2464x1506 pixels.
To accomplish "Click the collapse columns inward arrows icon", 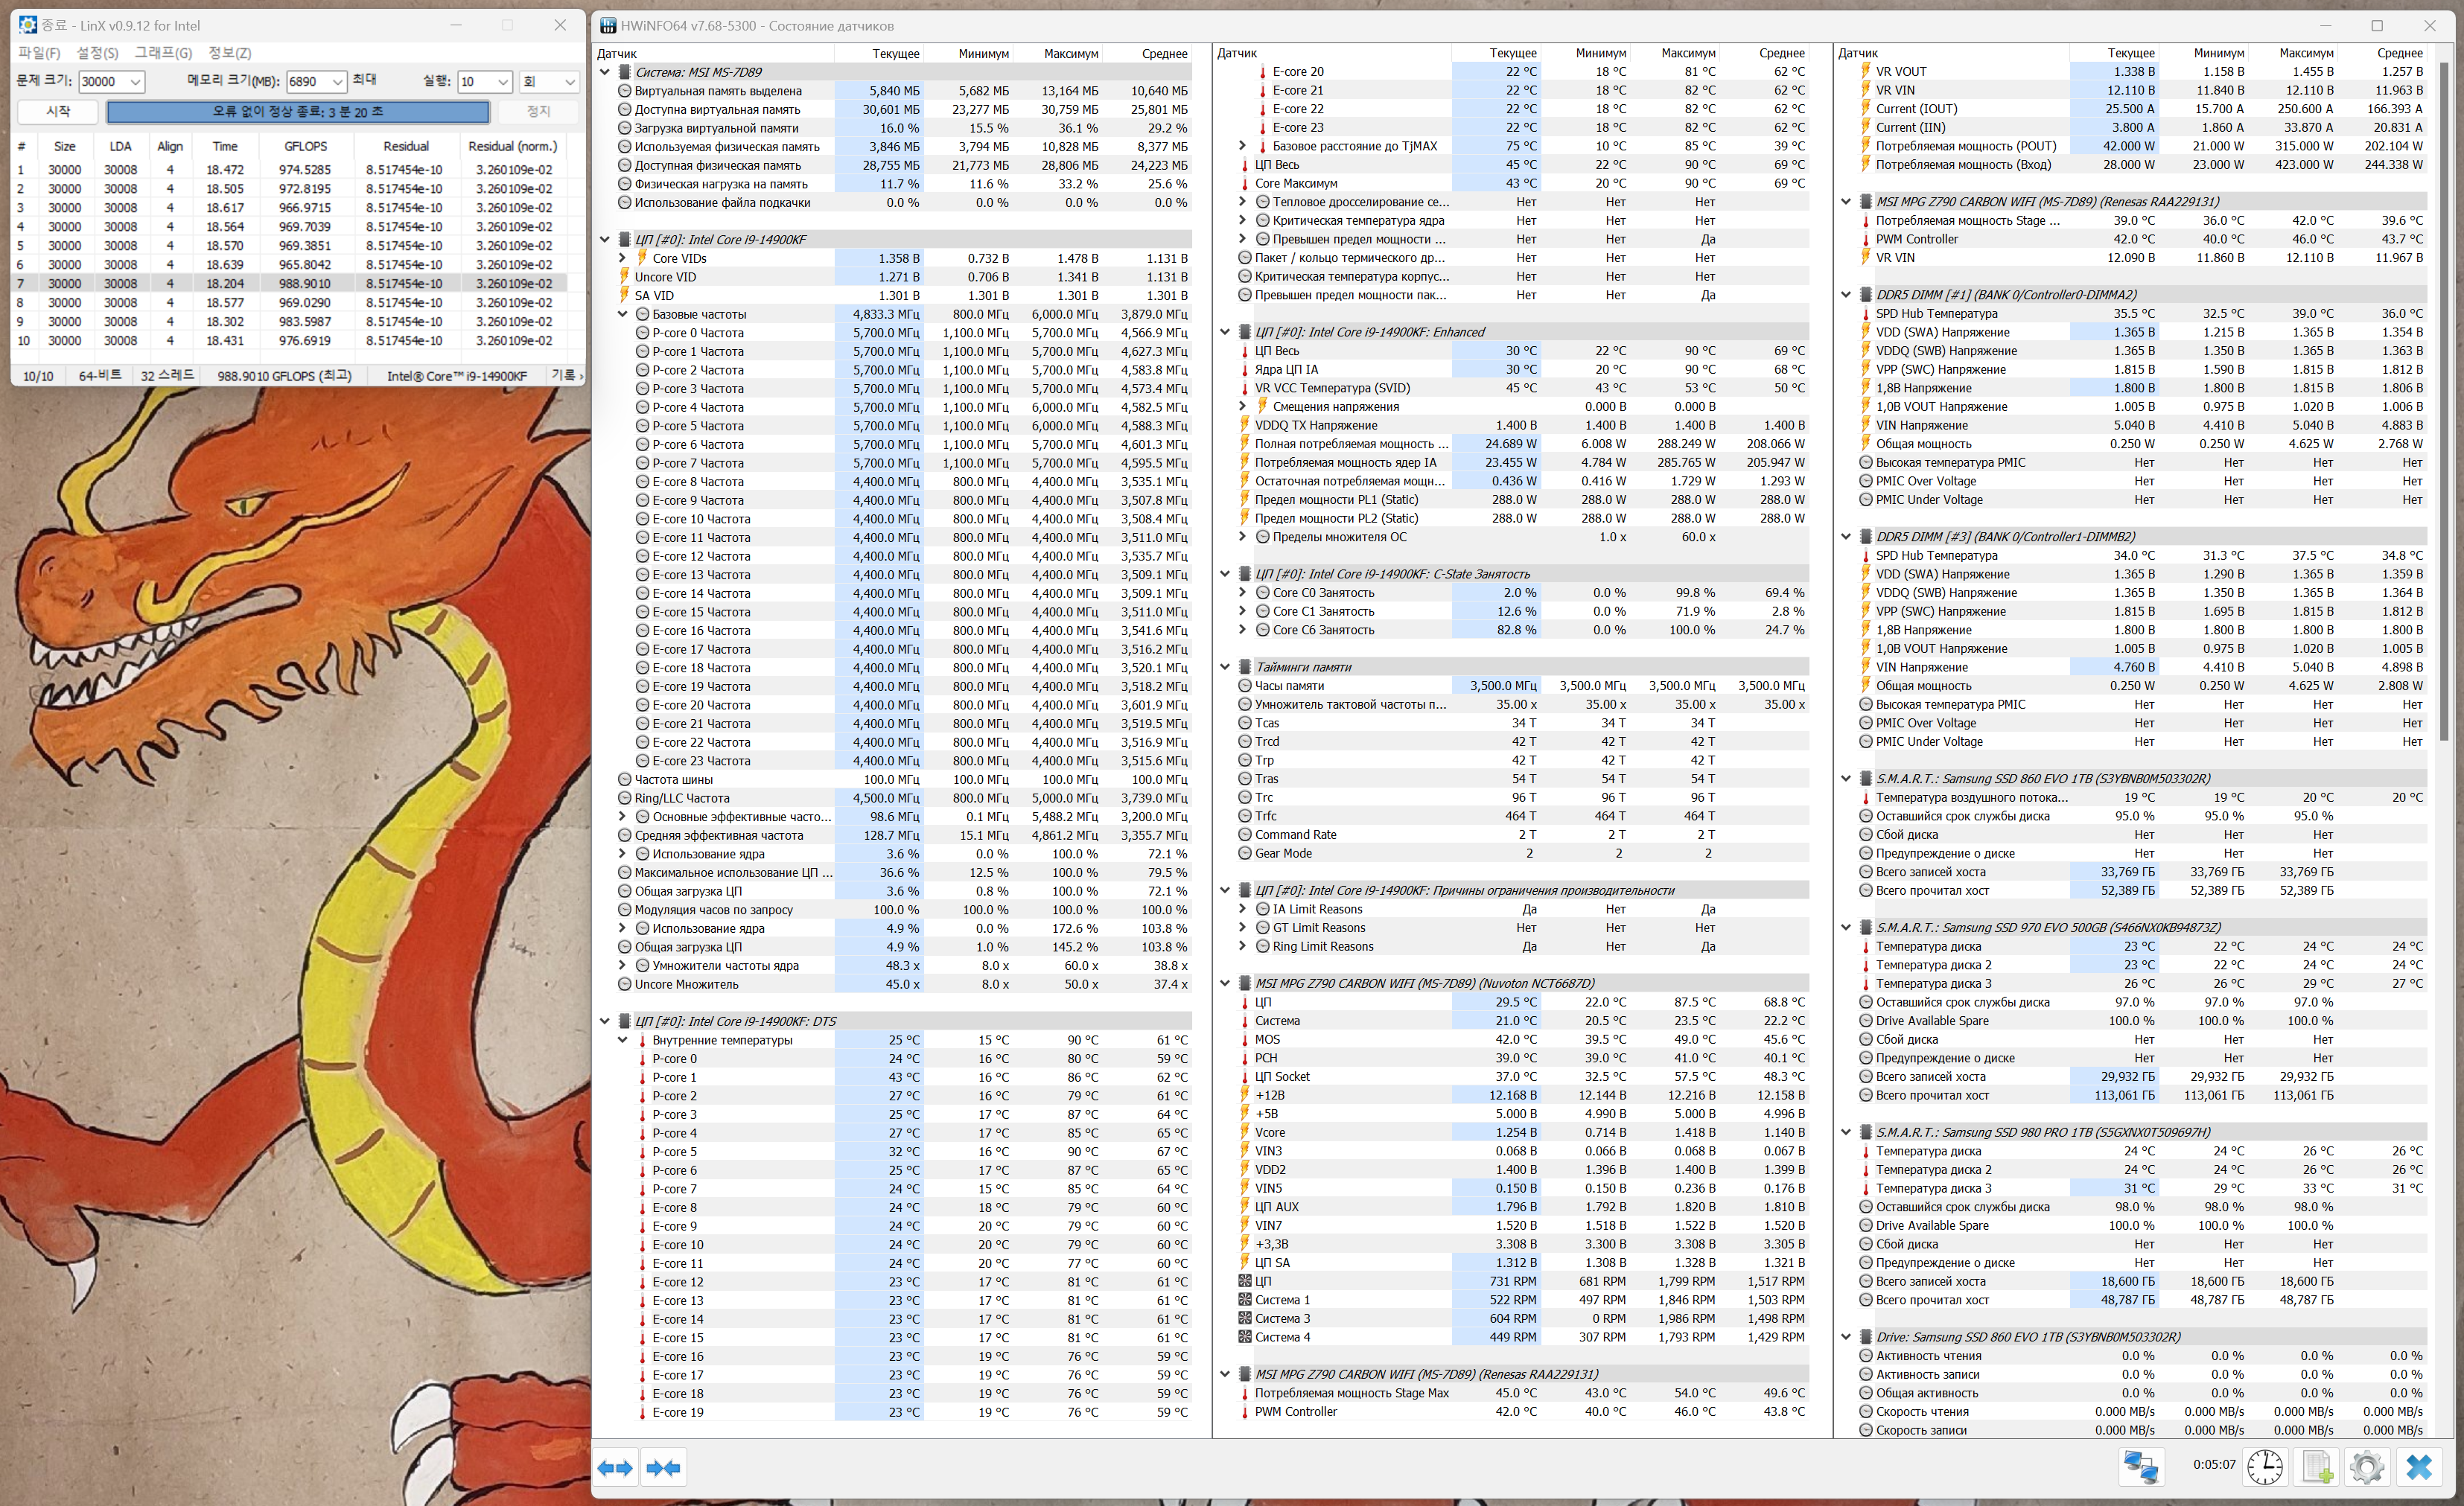I will [664, 1467].
